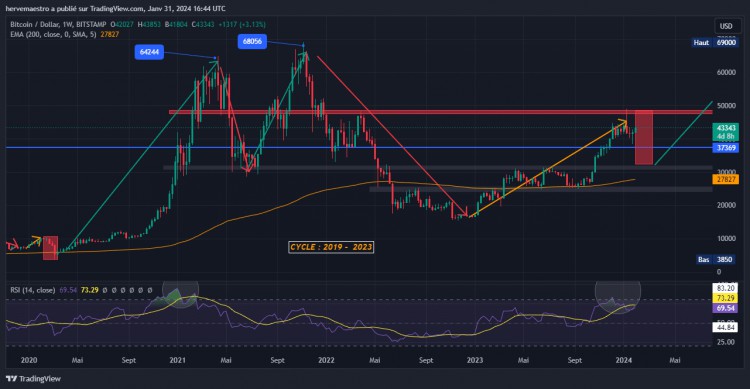Screen dimensions: 750x389
Task: Click the Haut 69000 price tag
Action: [715, 43]
